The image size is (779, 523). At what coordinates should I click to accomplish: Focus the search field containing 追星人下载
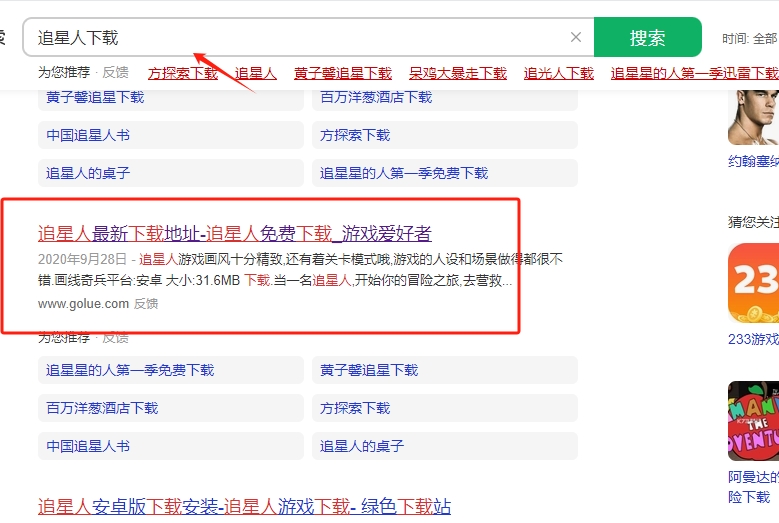click(x=300, y=38)
